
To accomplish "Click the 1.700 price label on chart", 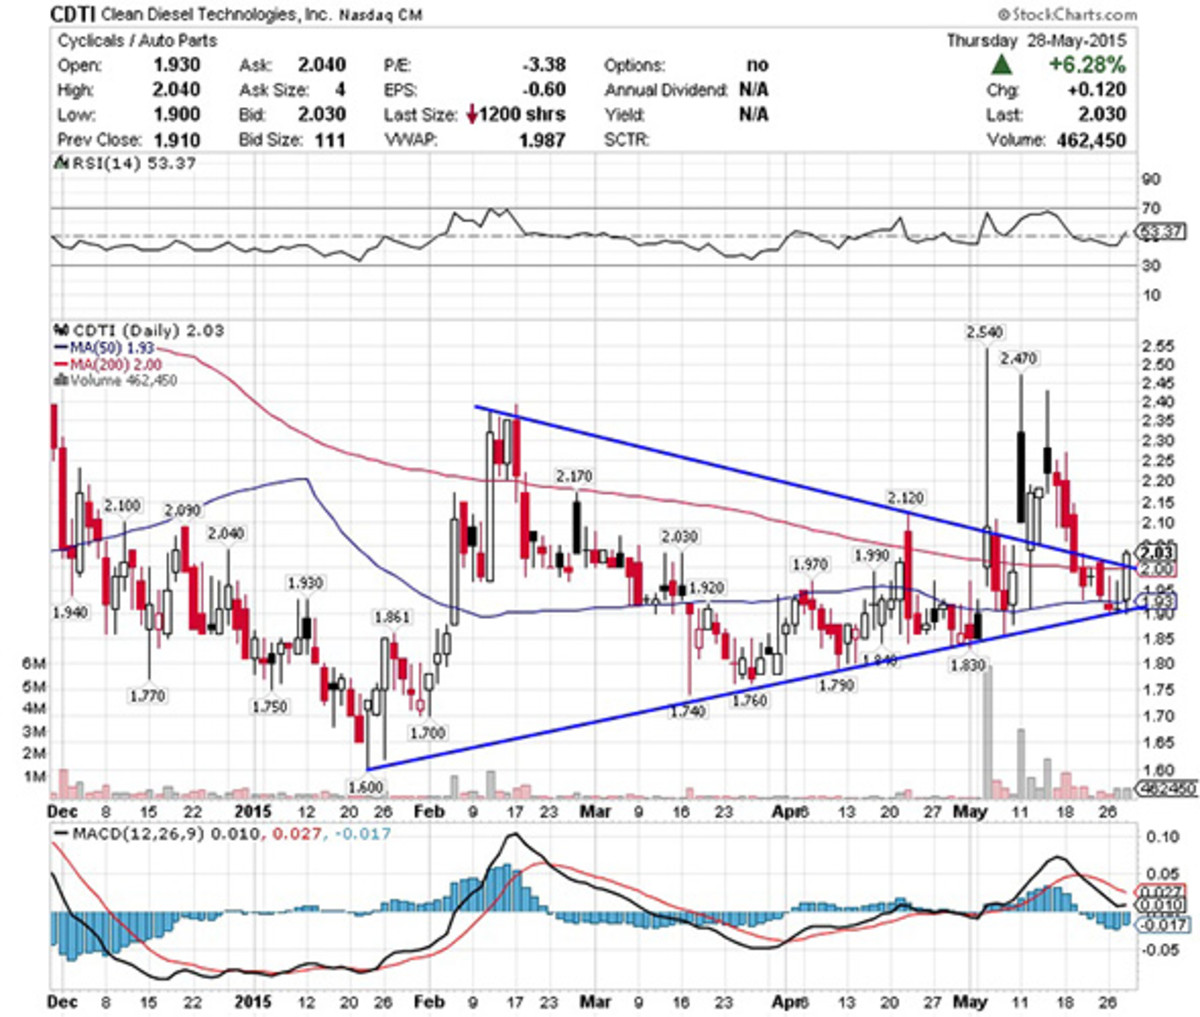I will pyautogui.click(x=427, y=733).
